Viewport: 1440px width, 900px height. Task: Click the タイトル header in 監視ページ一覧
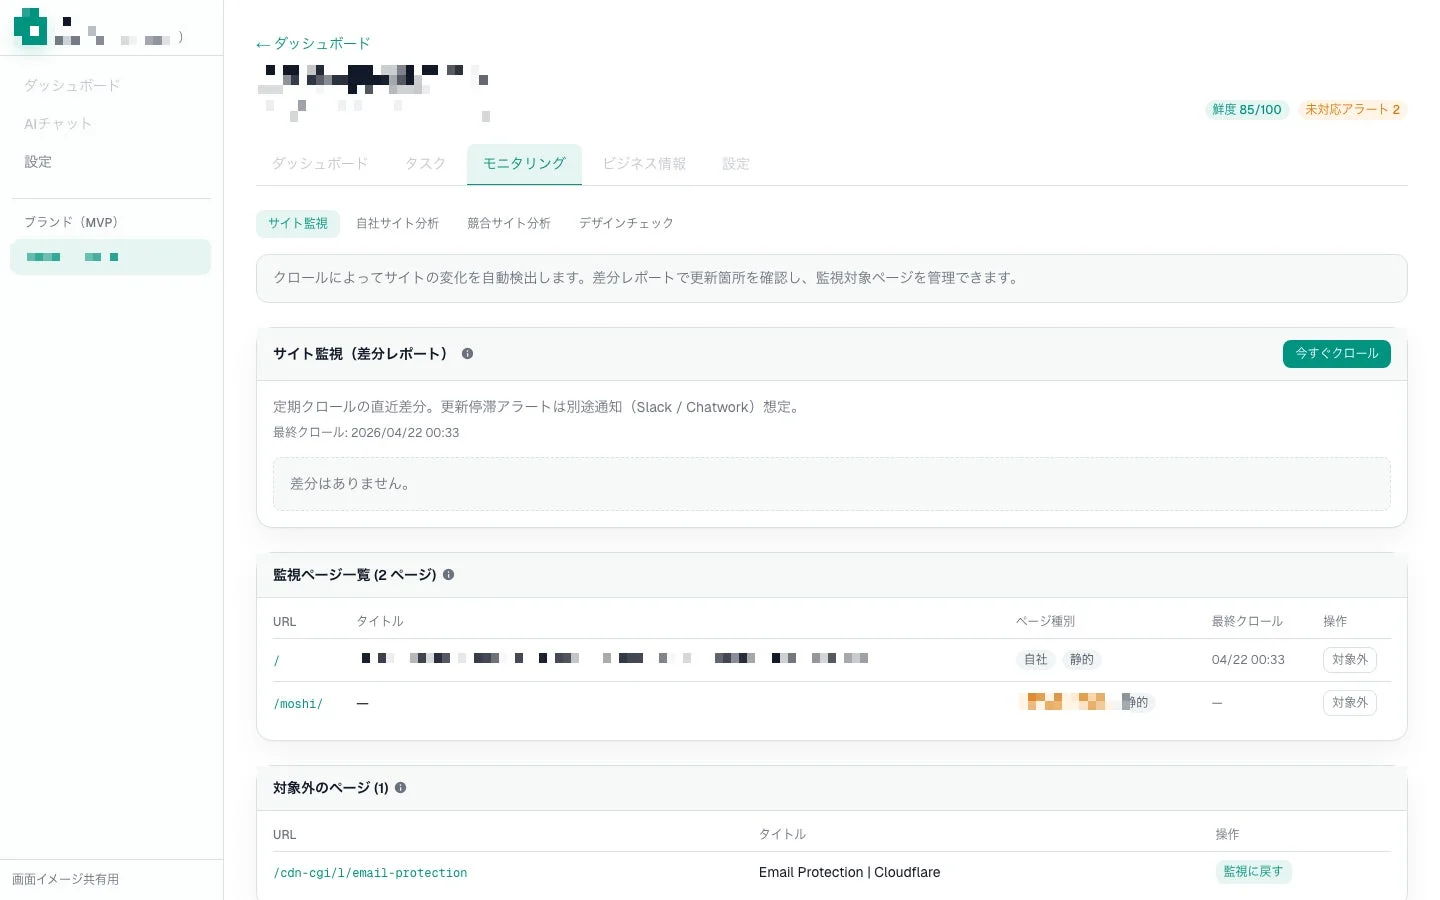pos(380,622)
